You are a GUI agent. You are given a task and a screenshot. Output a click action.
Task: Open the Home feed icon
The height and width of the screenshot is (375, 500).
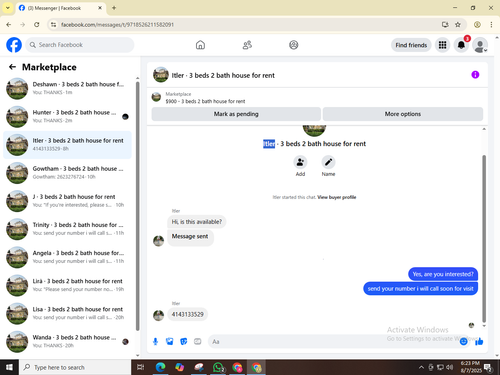[x=200, y=45]
